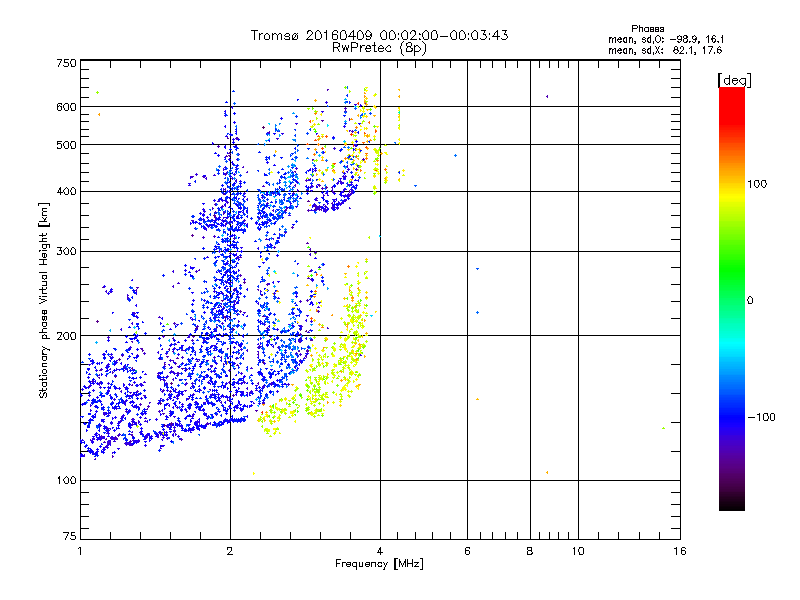Screen dimensions: 800x600
Task: Click the x-axis '8' tick label
Action: [530, 551]
